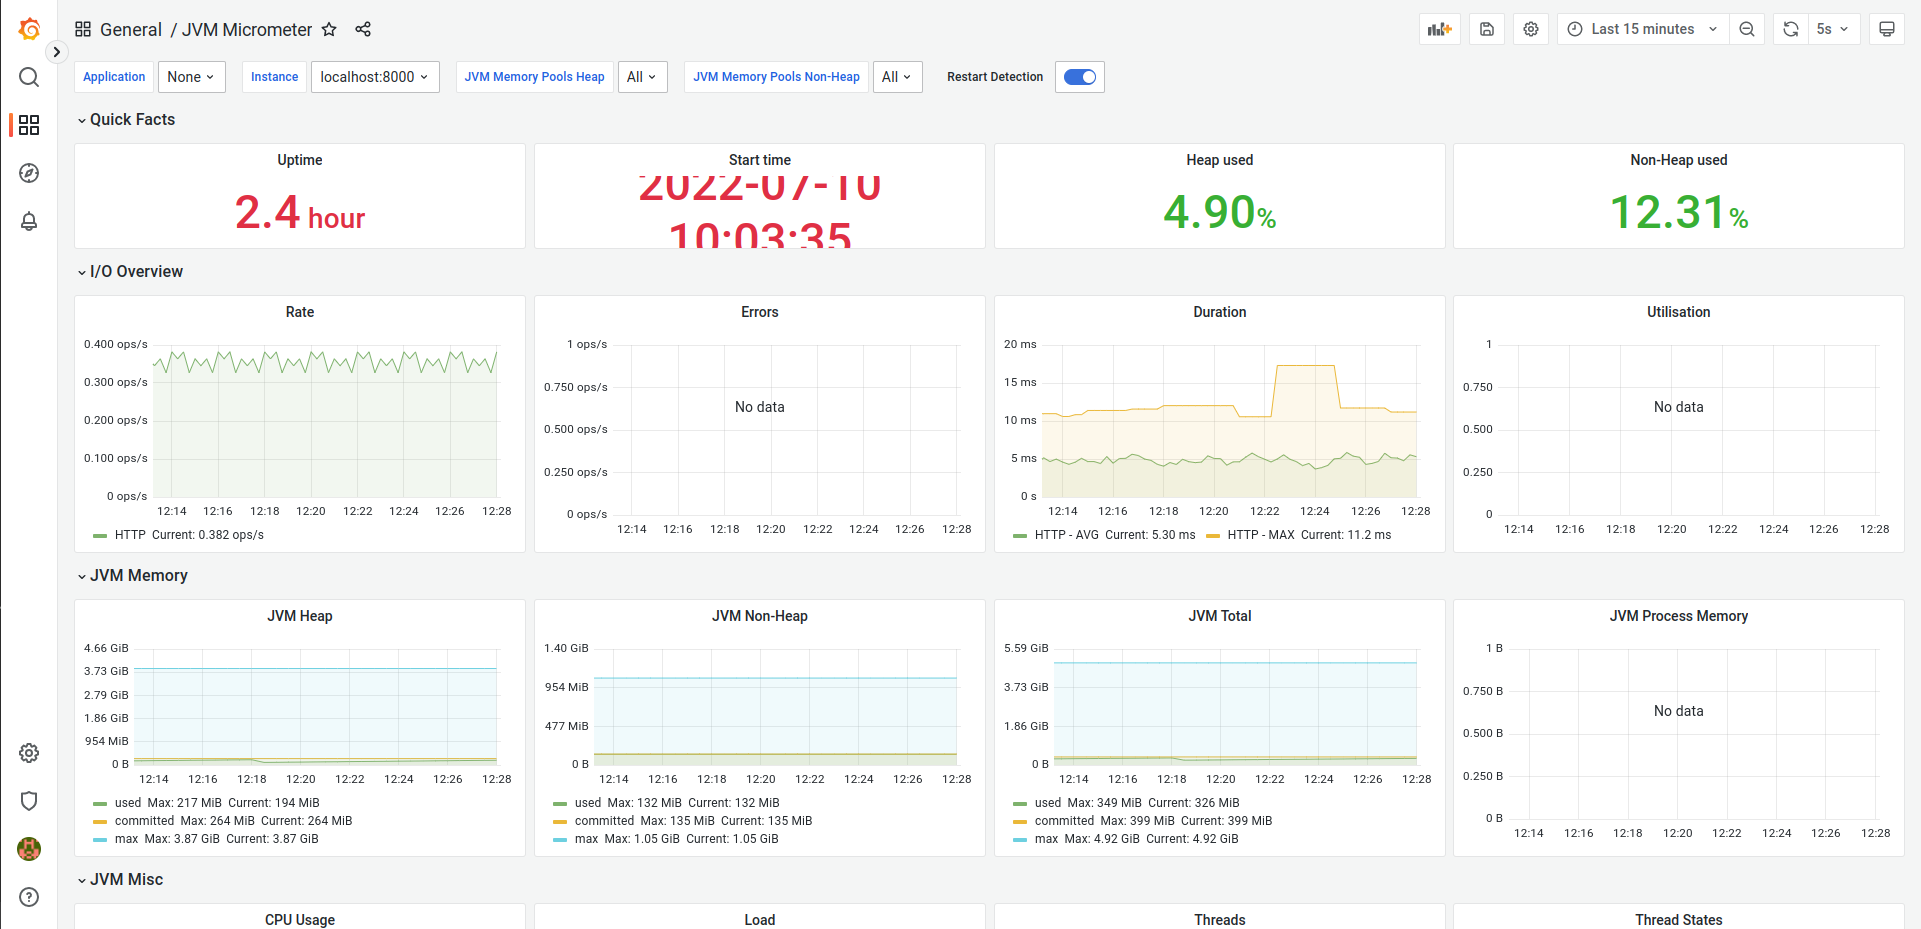Refresh the dashboard now
This screenshot has height=929, width=1921.
point(1791,29)
